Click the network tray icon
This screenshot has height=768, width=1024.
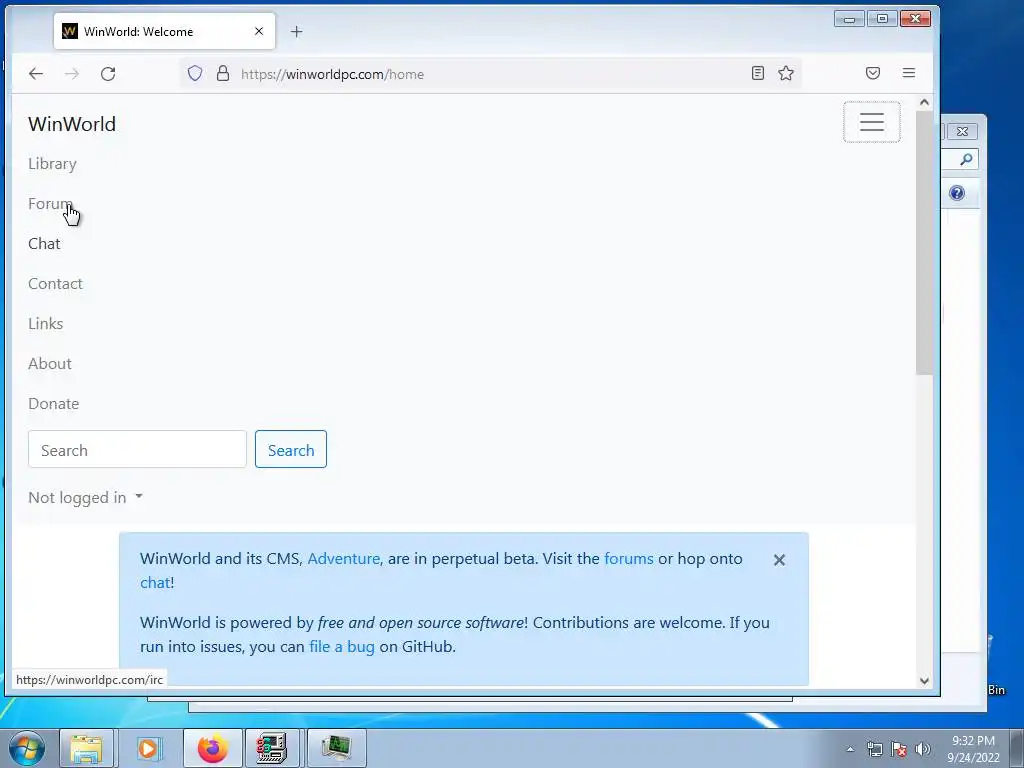click(x=874, y=750)
